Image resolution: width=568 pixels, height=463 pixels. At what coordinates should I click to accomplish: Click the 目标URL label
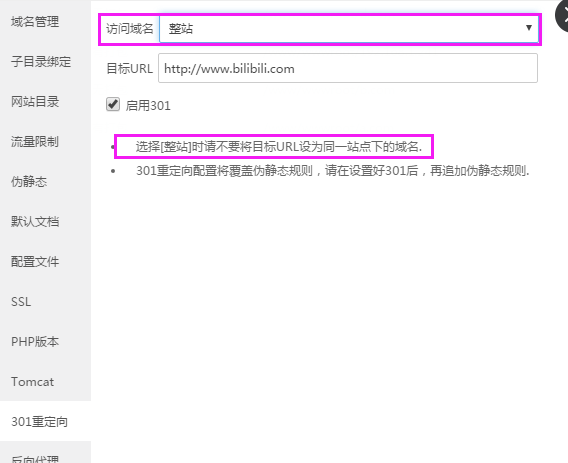(129, 68)
